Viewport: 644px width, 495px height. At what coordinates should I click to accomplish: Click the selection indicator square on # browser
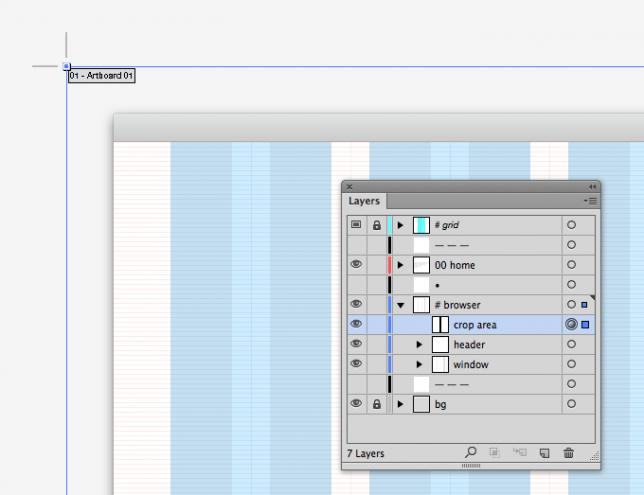(x=584, y=305)
